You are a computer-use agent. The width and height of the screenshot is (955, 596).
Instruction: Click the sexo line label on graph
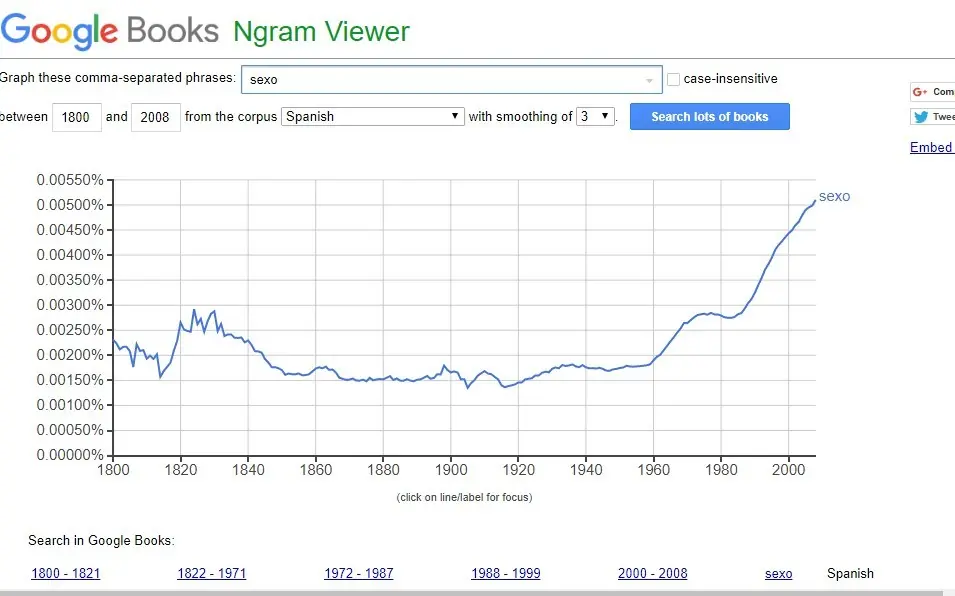tap(834, 196)
